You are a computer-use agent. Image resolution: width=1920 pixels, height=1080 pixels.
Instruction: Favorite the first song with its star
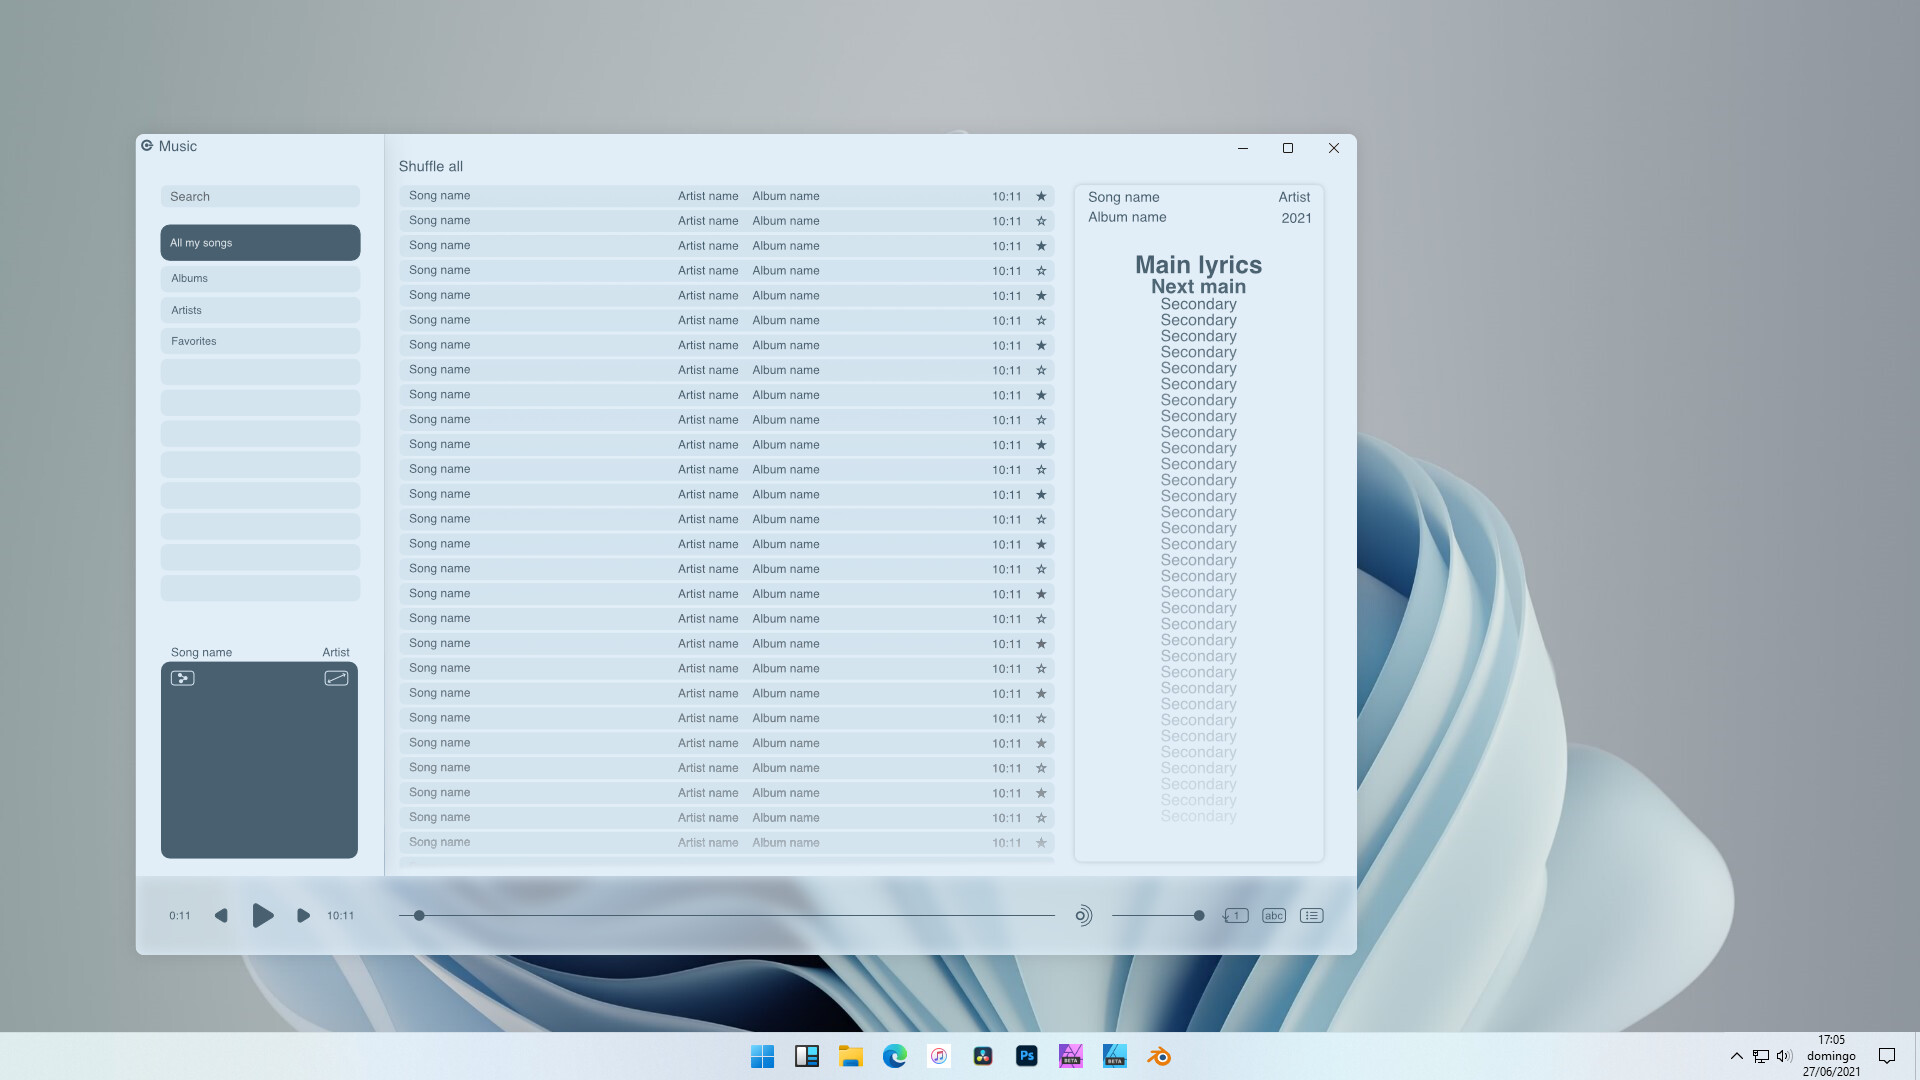pyautogui.click(x=1040, y=196)
